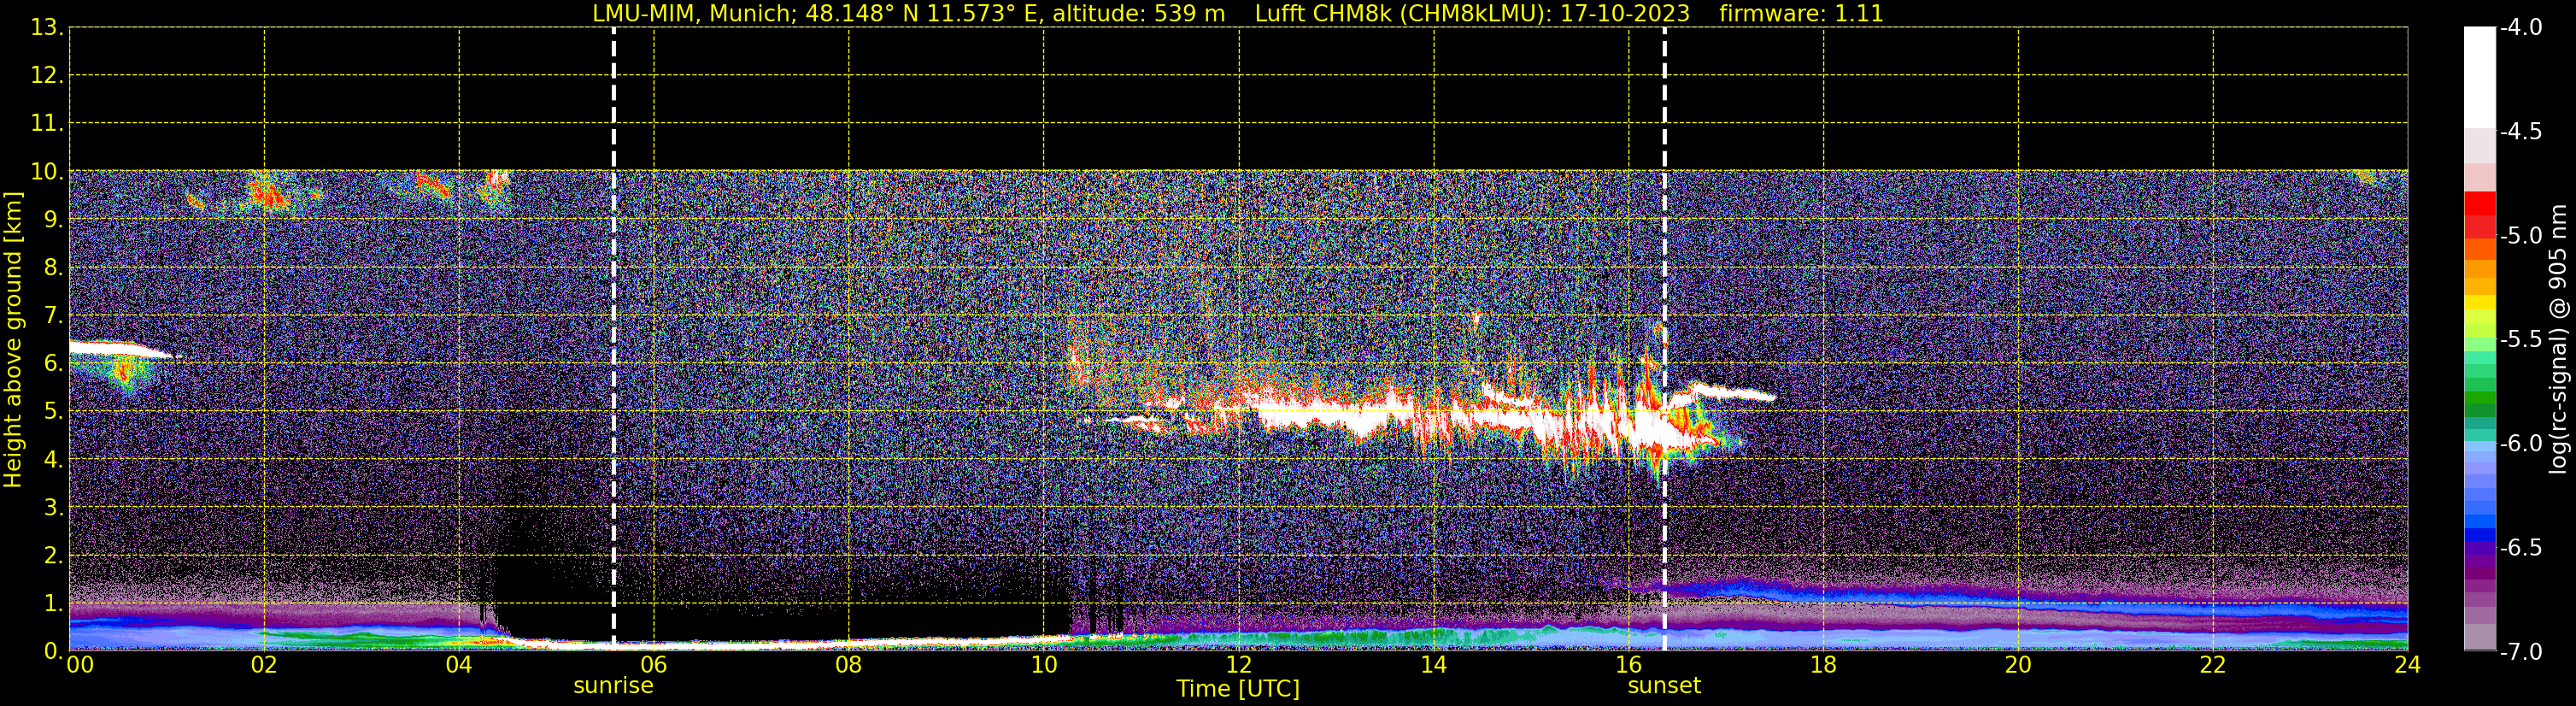2576x706 pixels.
Task: Click the '-5.0' colorbar tick label
Action: pos(2521,236)
